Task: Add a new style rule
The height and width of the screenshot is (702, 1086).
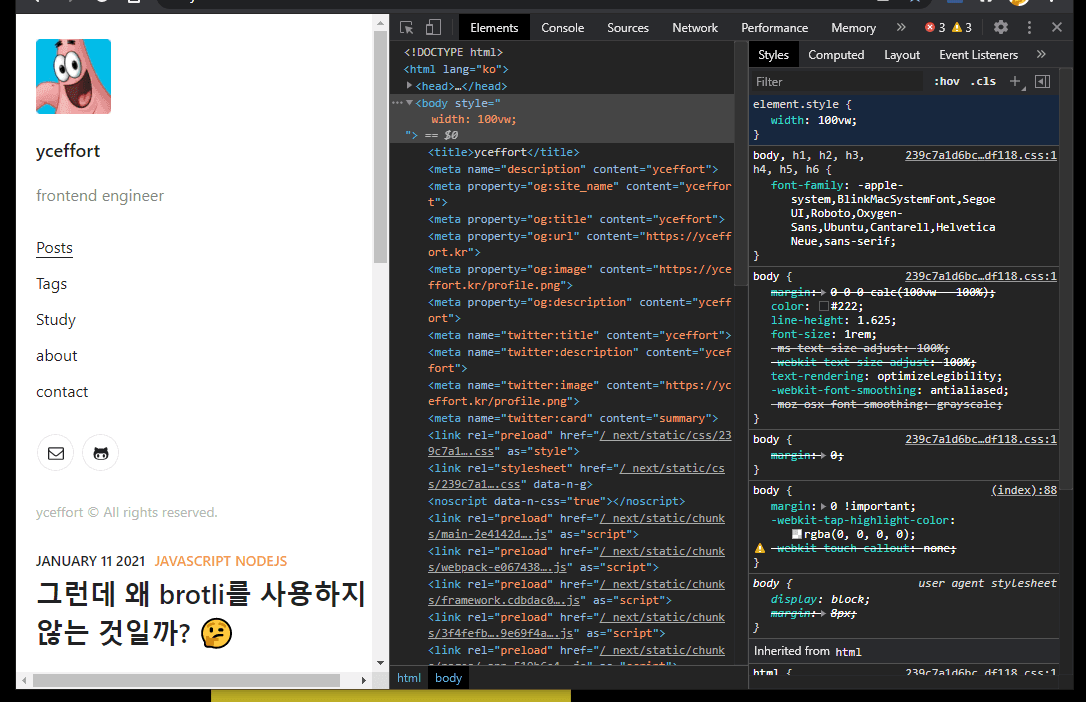Action: [x=1015, y=81]
